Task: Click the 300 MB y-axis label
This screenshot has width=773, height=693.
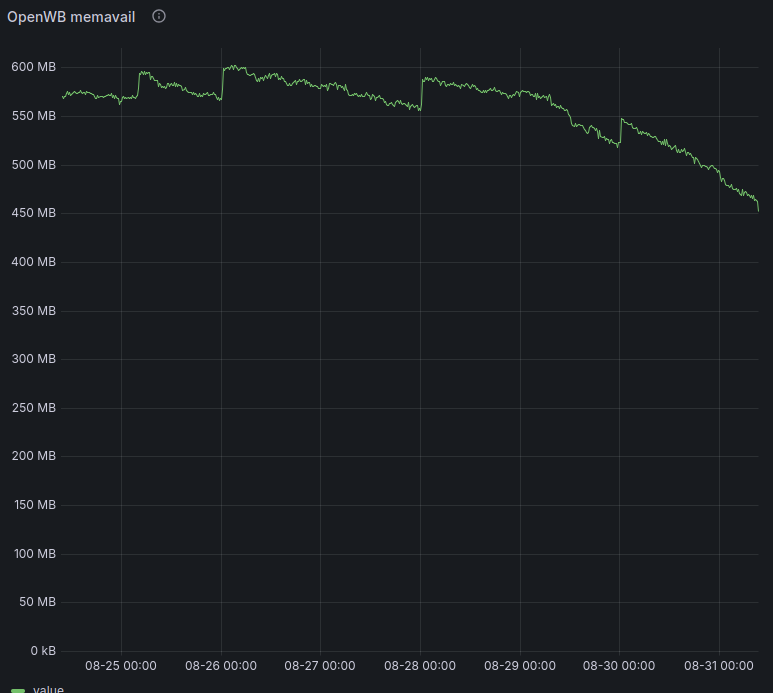Action: click(x=34, y=359)
